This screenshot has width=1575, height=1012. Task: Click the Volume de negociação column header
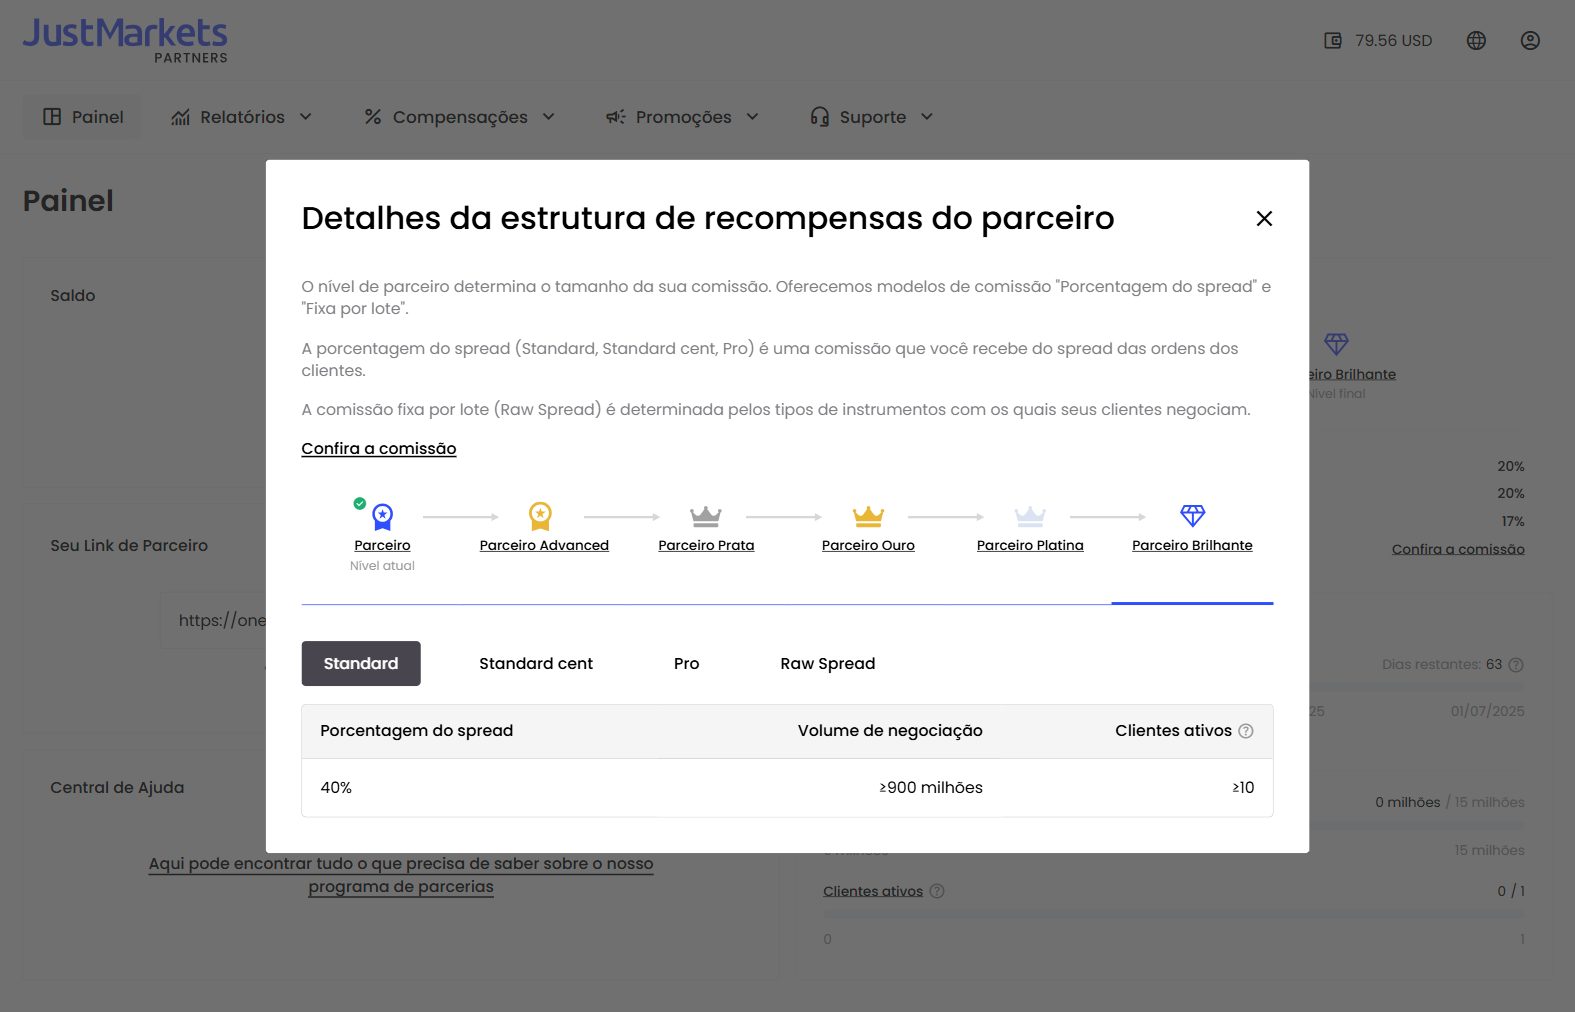890,731
